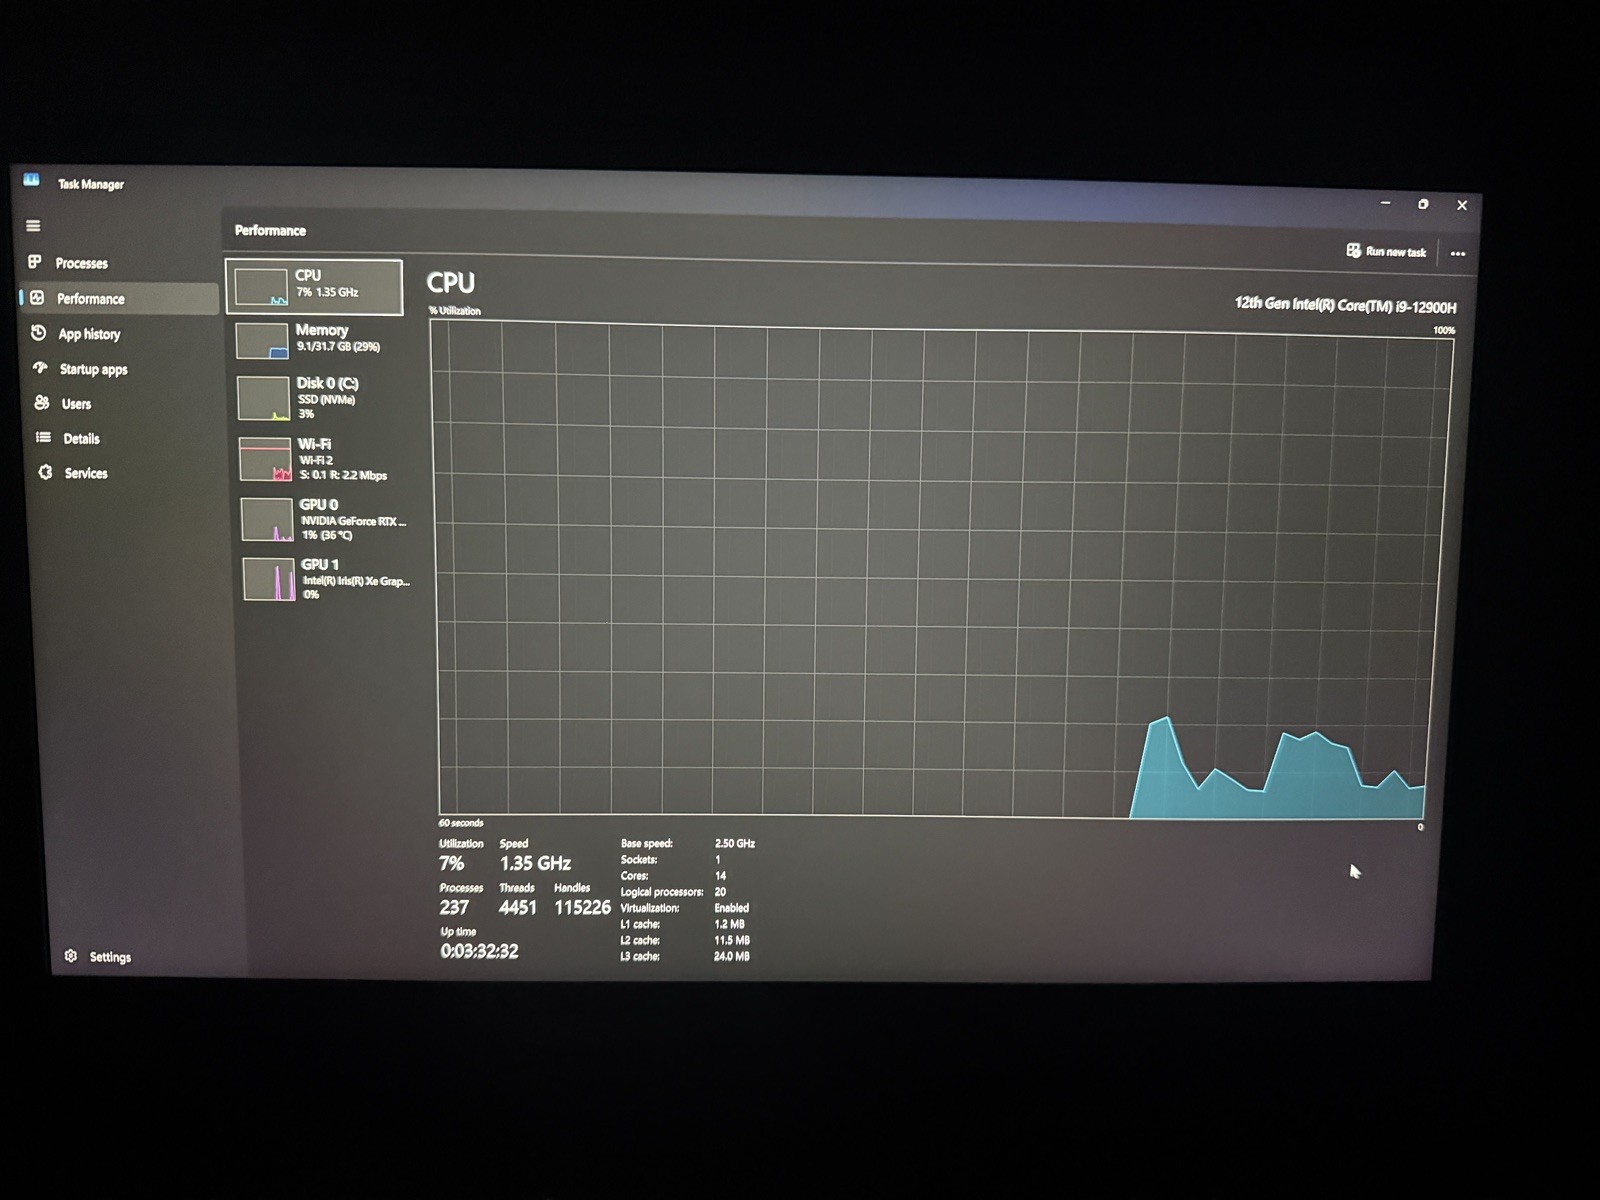Go to Startup apps page
The image size is (1600, 1200).
tap(94, 369)
